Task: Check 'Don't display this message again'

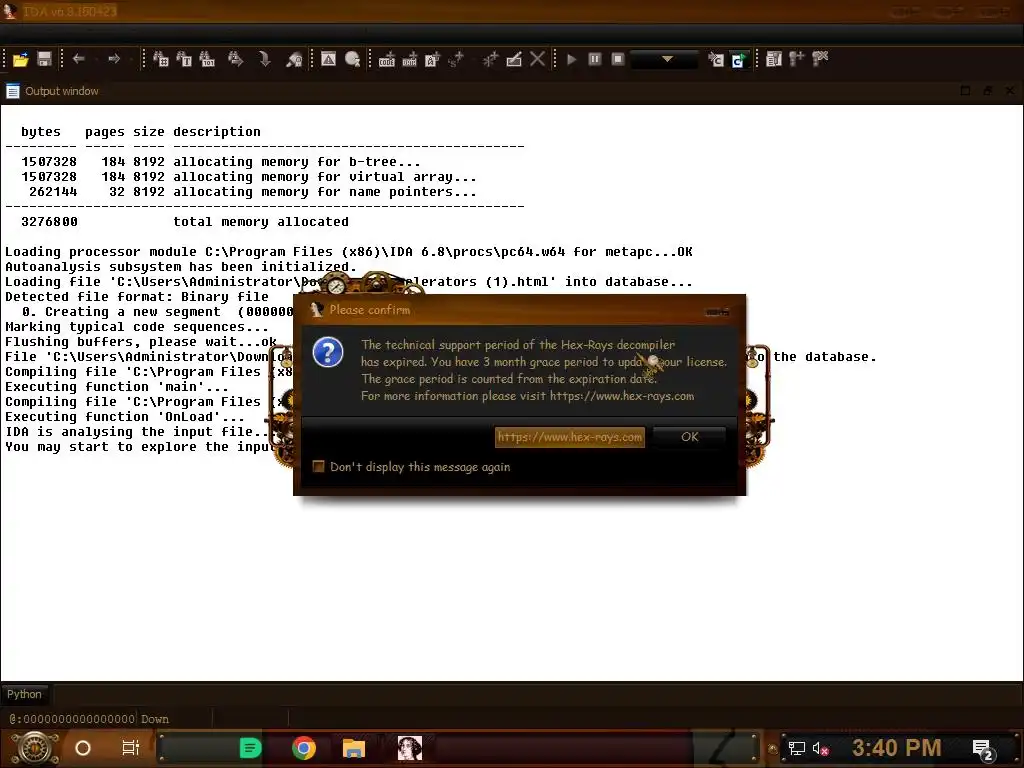Action: tap(319, 466)
